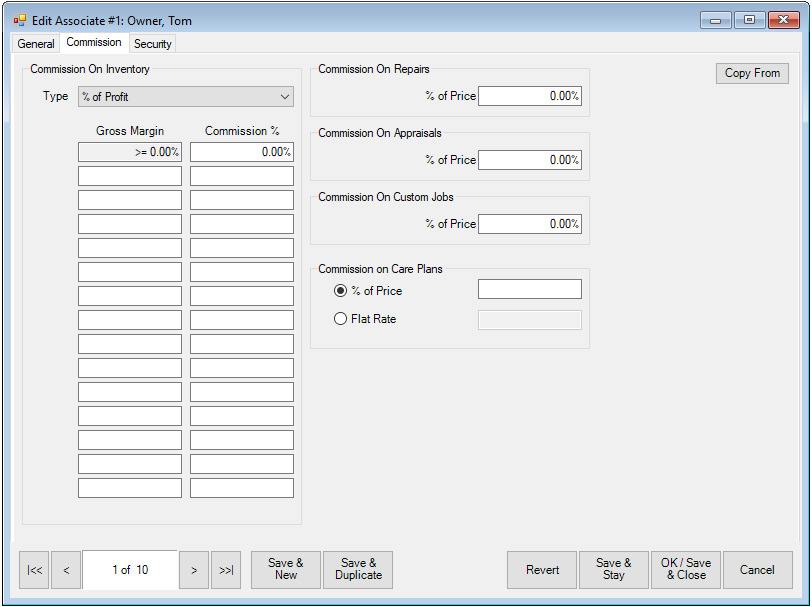Switch to the Security tab
The height and width of the screenshot is (607, 812).
(x=153, y=44)
